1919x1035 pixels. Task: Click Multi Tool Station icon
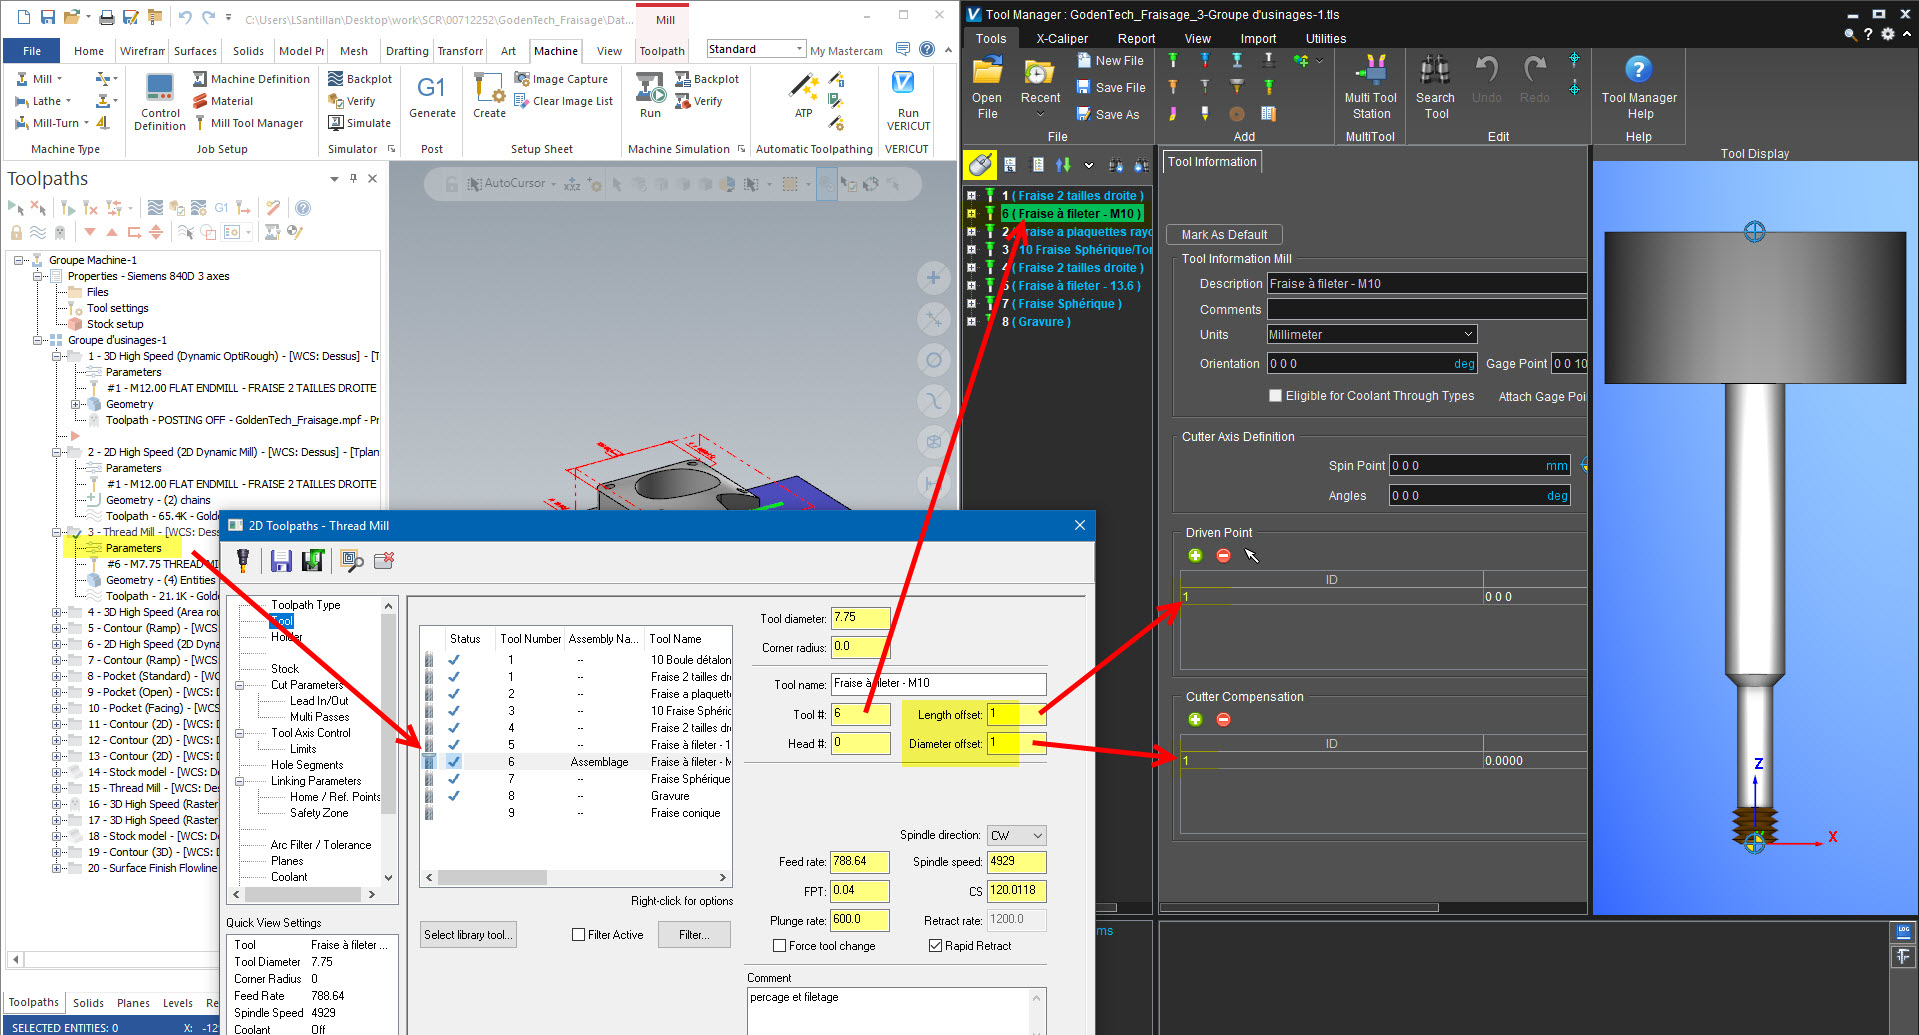1370,88
